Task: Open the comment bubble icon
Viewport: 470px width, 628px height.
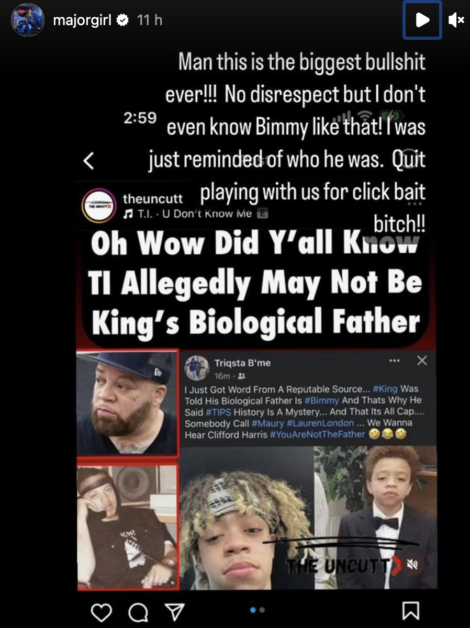Action: click(x=138, y=612)
